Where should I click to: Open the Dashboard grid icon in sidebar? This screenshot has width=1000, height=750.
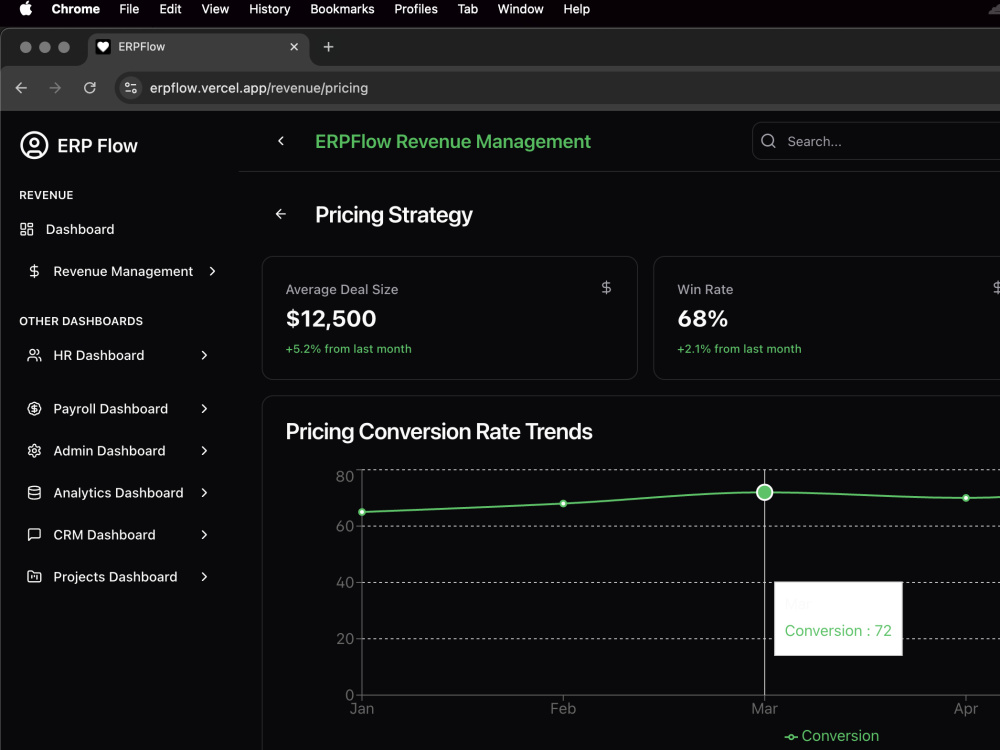(x=27, y=230)
